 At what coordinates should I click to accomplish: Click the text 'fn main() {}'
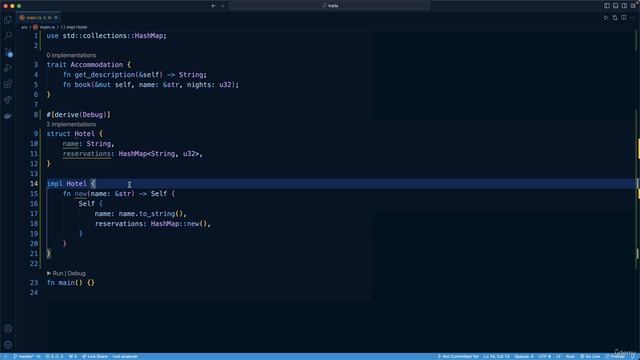coord(71,282)
